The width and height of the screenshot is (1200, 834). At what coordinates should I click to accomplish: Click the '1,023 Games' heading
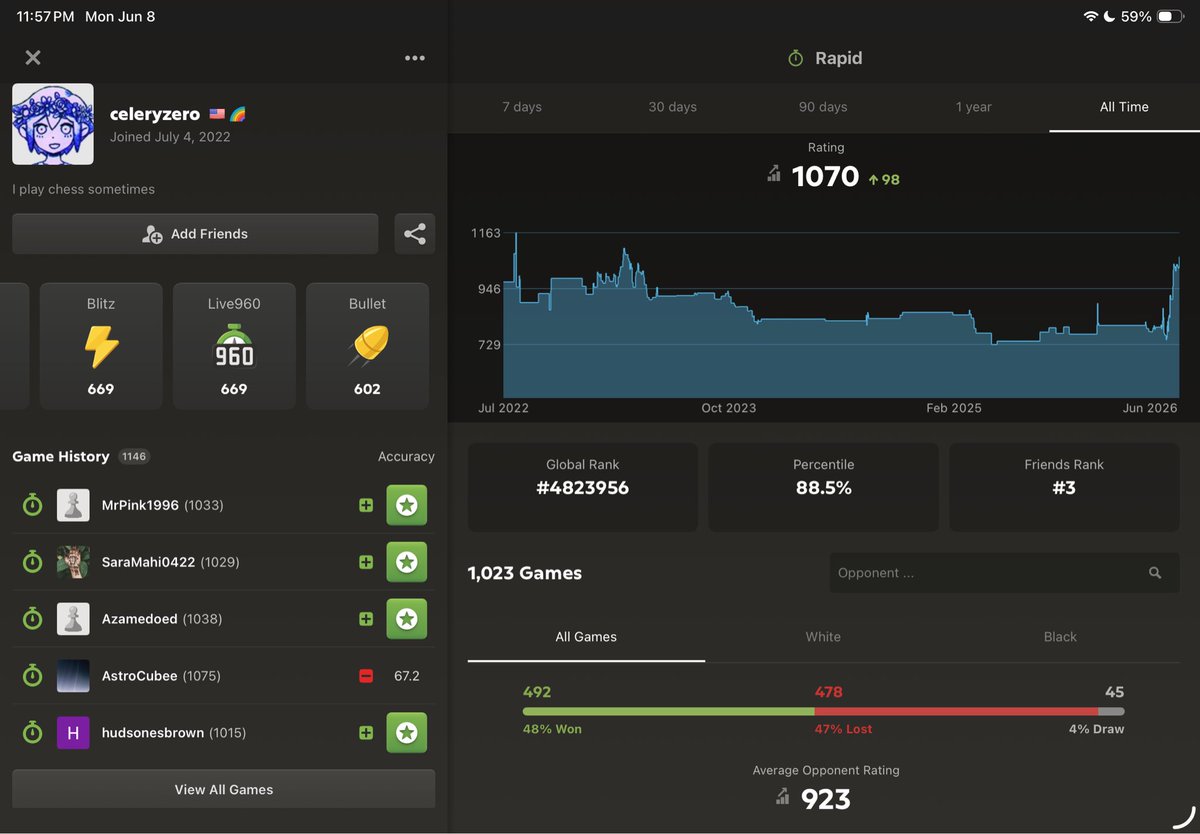[525, 573]
